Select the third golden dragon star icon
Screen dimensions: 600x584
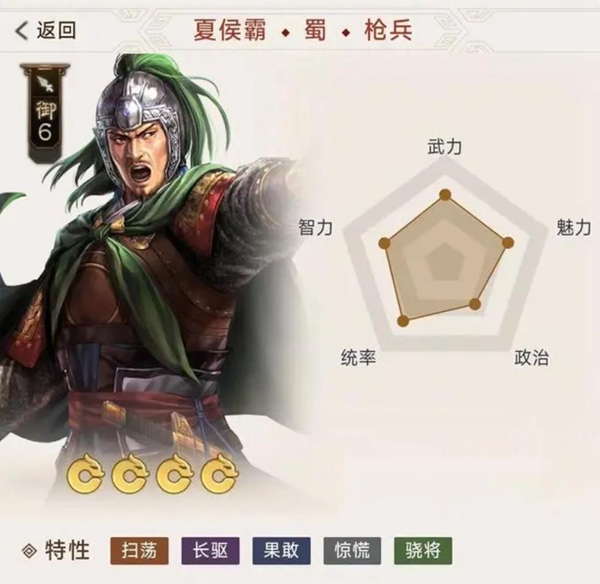pyautogui.click(x=175, y=473)
